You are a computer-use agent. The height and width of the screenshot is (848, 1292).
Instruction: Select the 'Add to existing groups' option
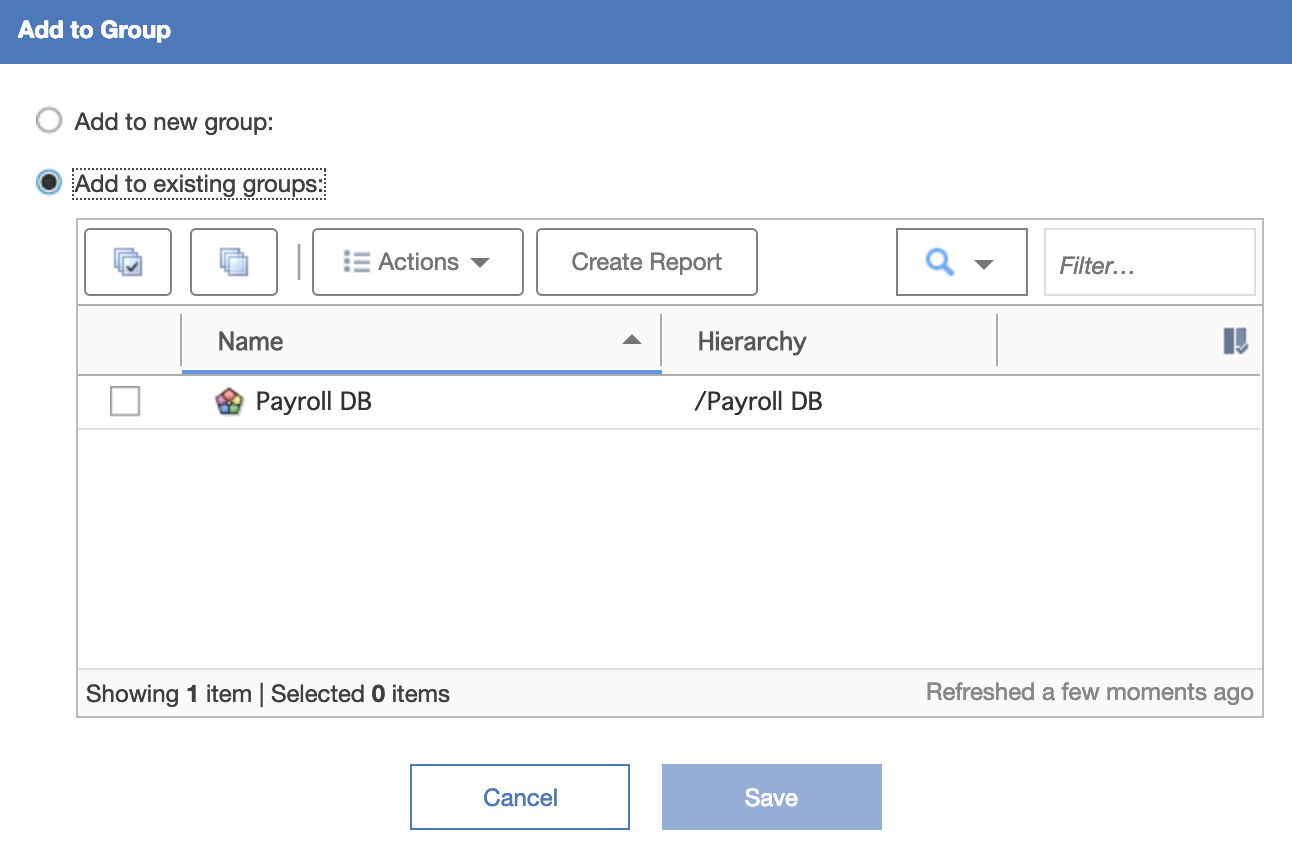tap(48, 182)
